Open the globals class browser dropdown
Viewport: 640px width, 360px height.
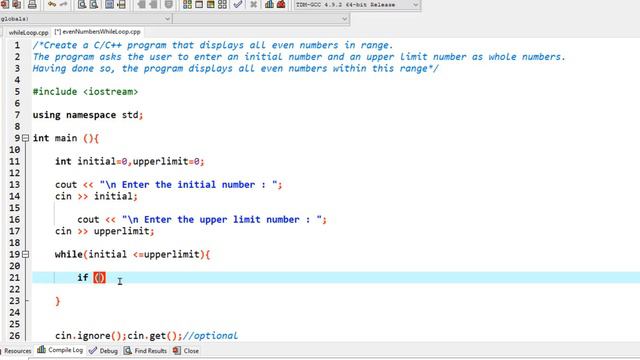85,19
